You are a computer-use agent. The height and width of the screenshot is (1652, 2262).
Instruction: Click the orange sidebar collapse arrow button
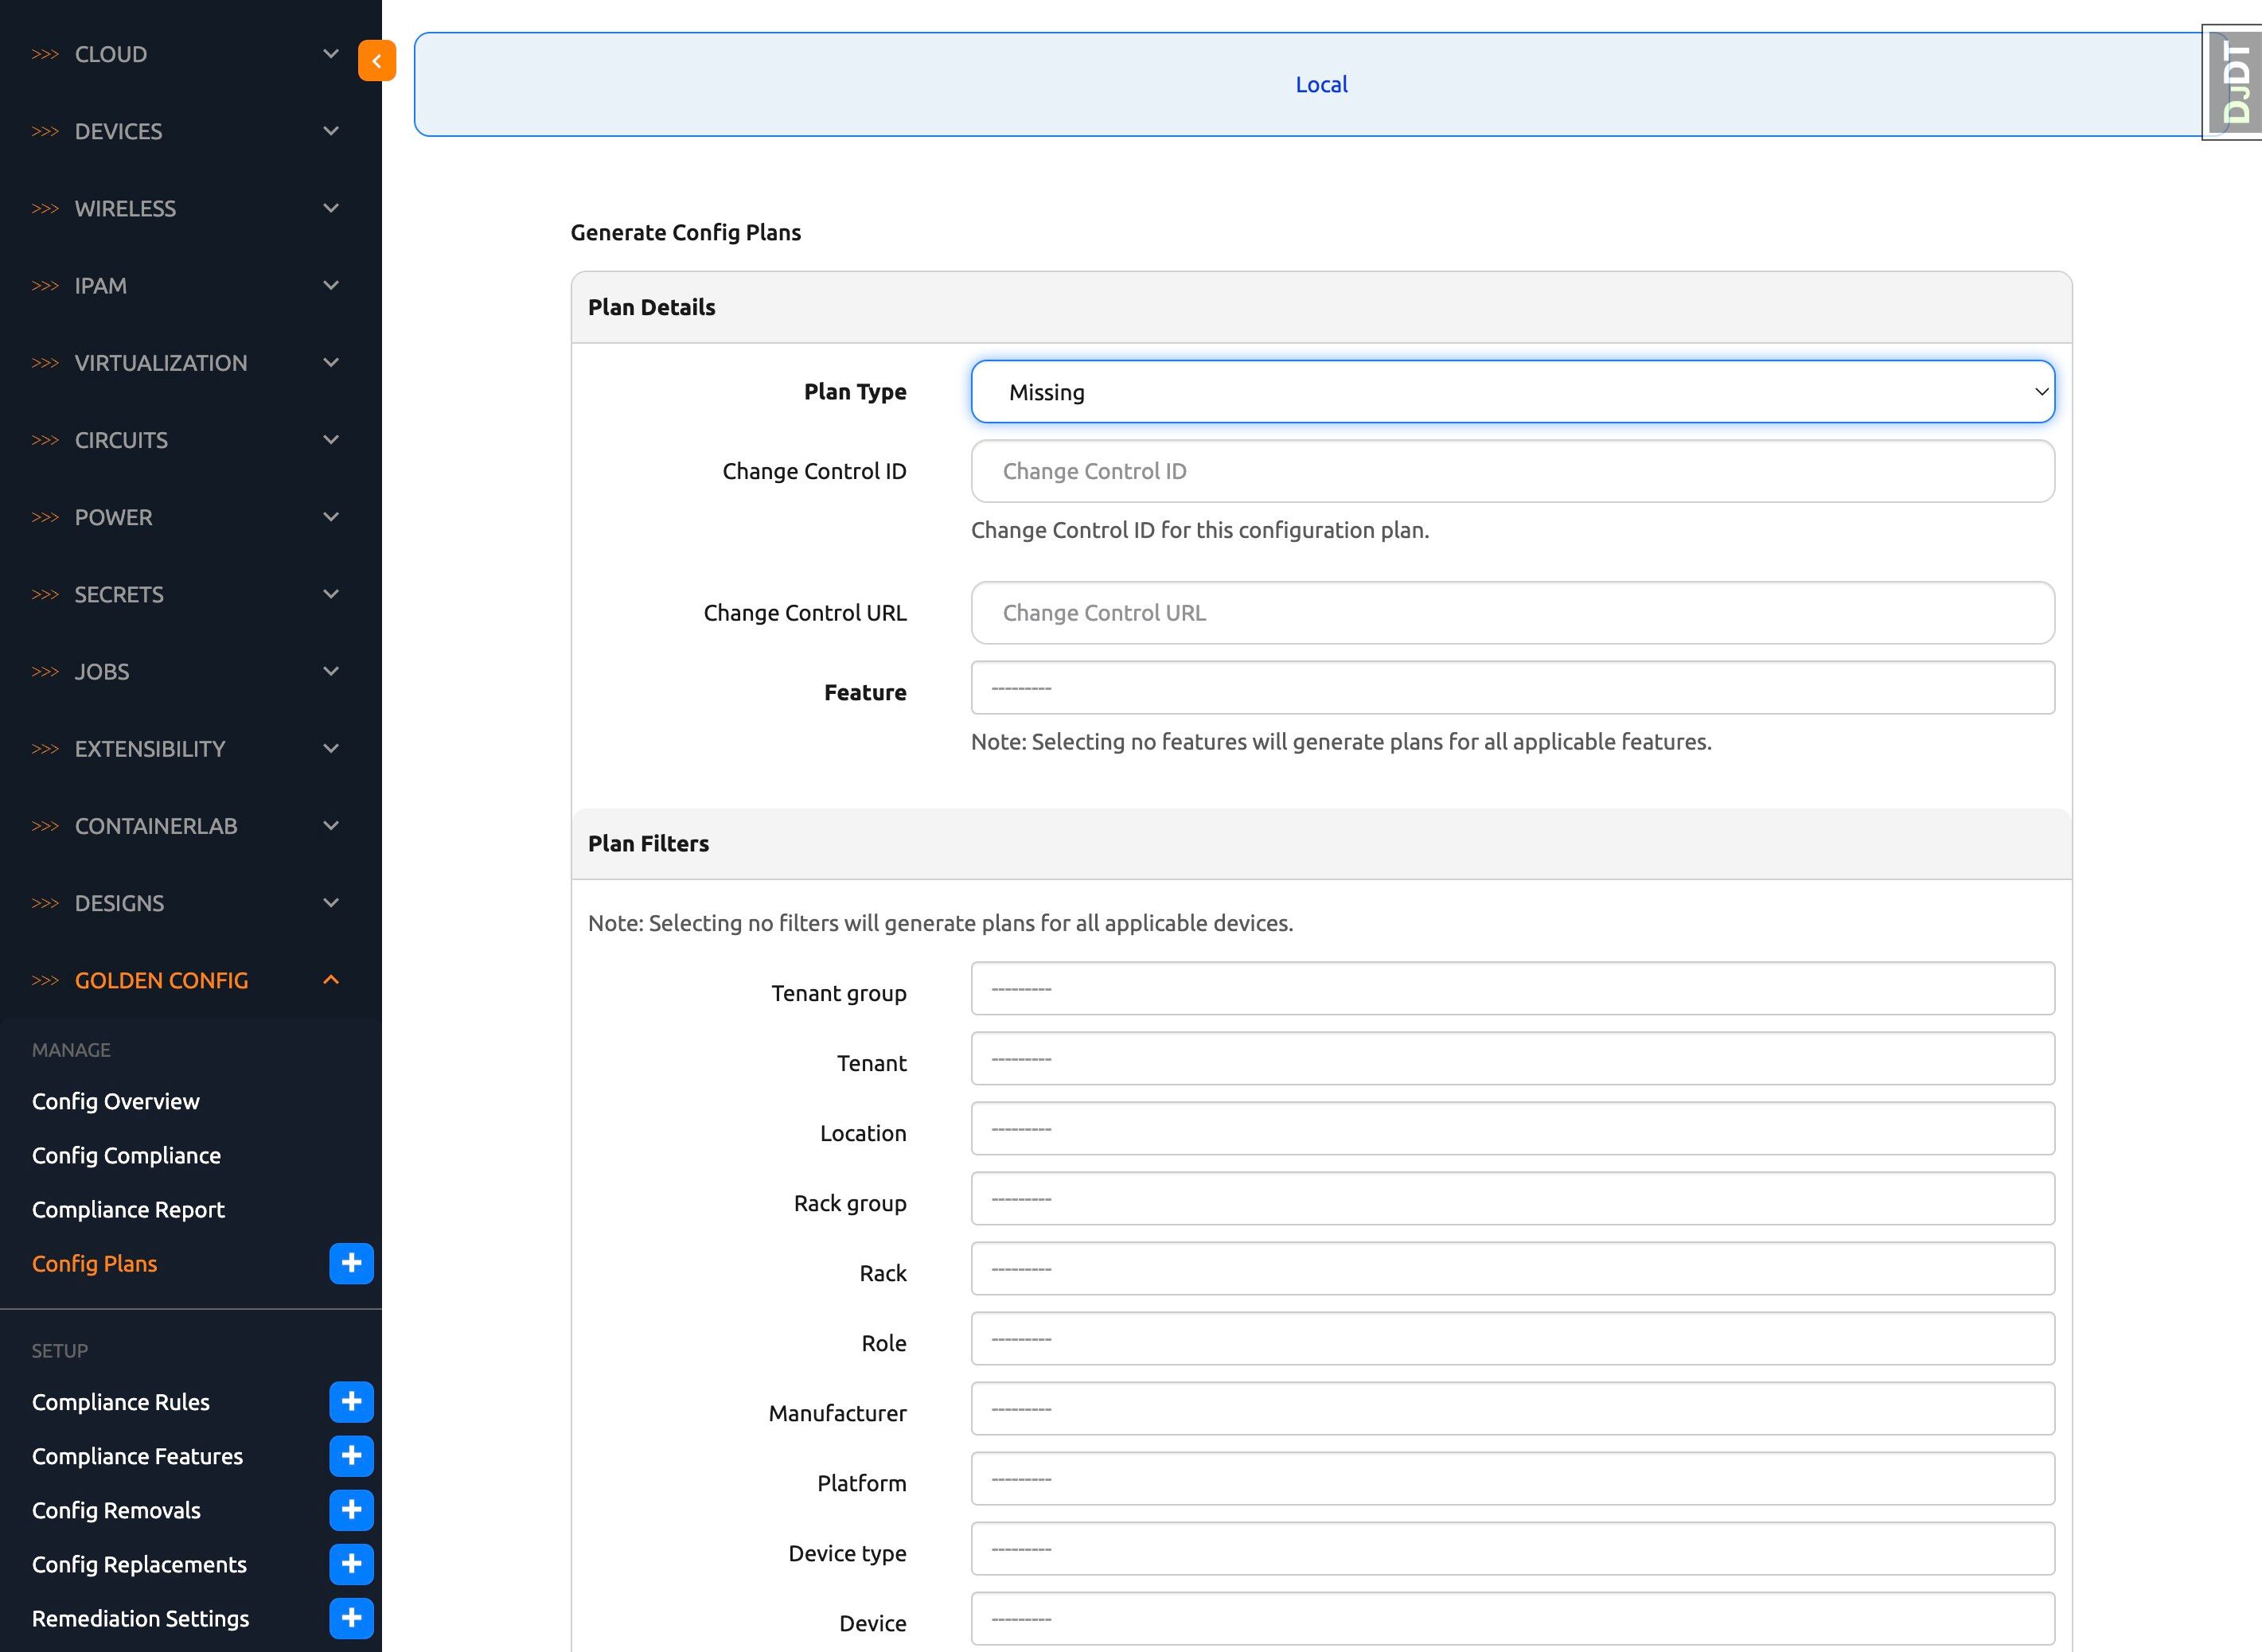point(376,61)
